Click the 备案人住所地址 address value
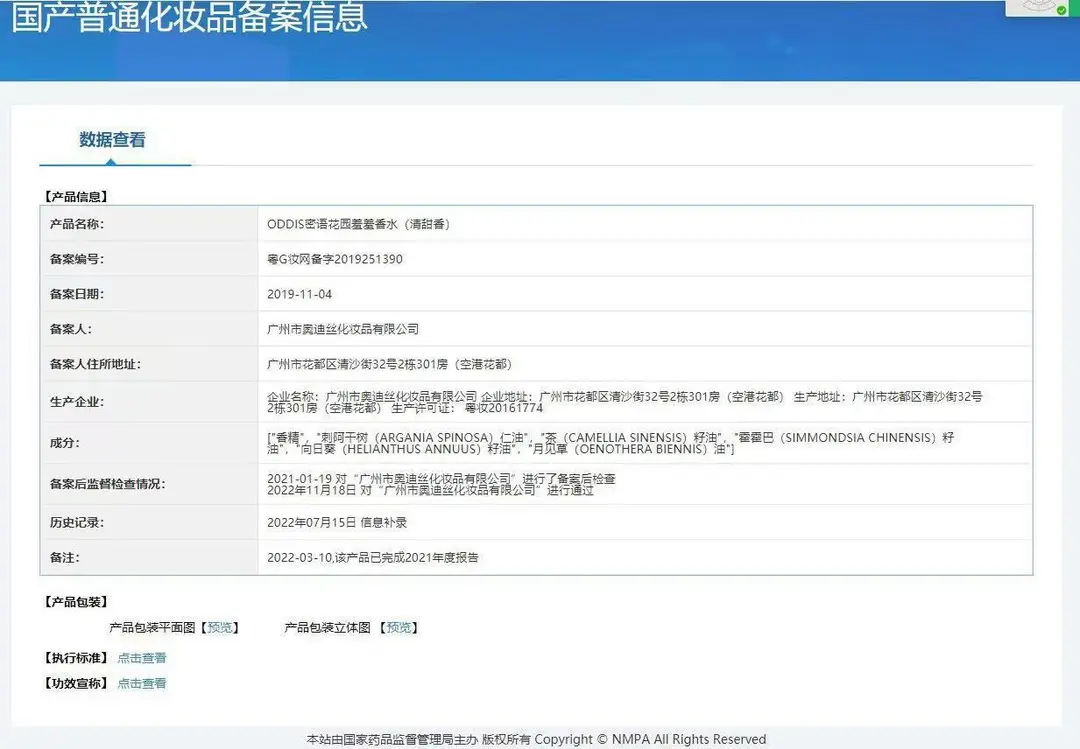The width and height of the screenshot is (1080, 749). tap(389, 364)
